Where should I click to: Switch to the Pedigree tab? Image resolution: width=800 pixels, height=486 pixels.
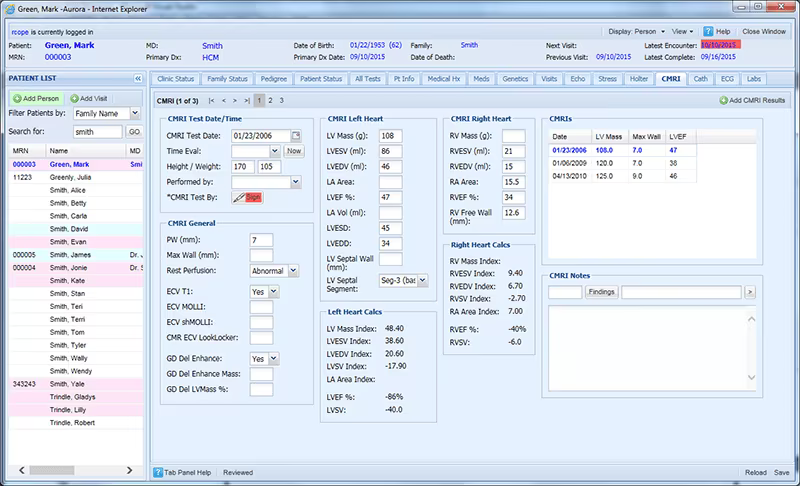pos(273,79)
